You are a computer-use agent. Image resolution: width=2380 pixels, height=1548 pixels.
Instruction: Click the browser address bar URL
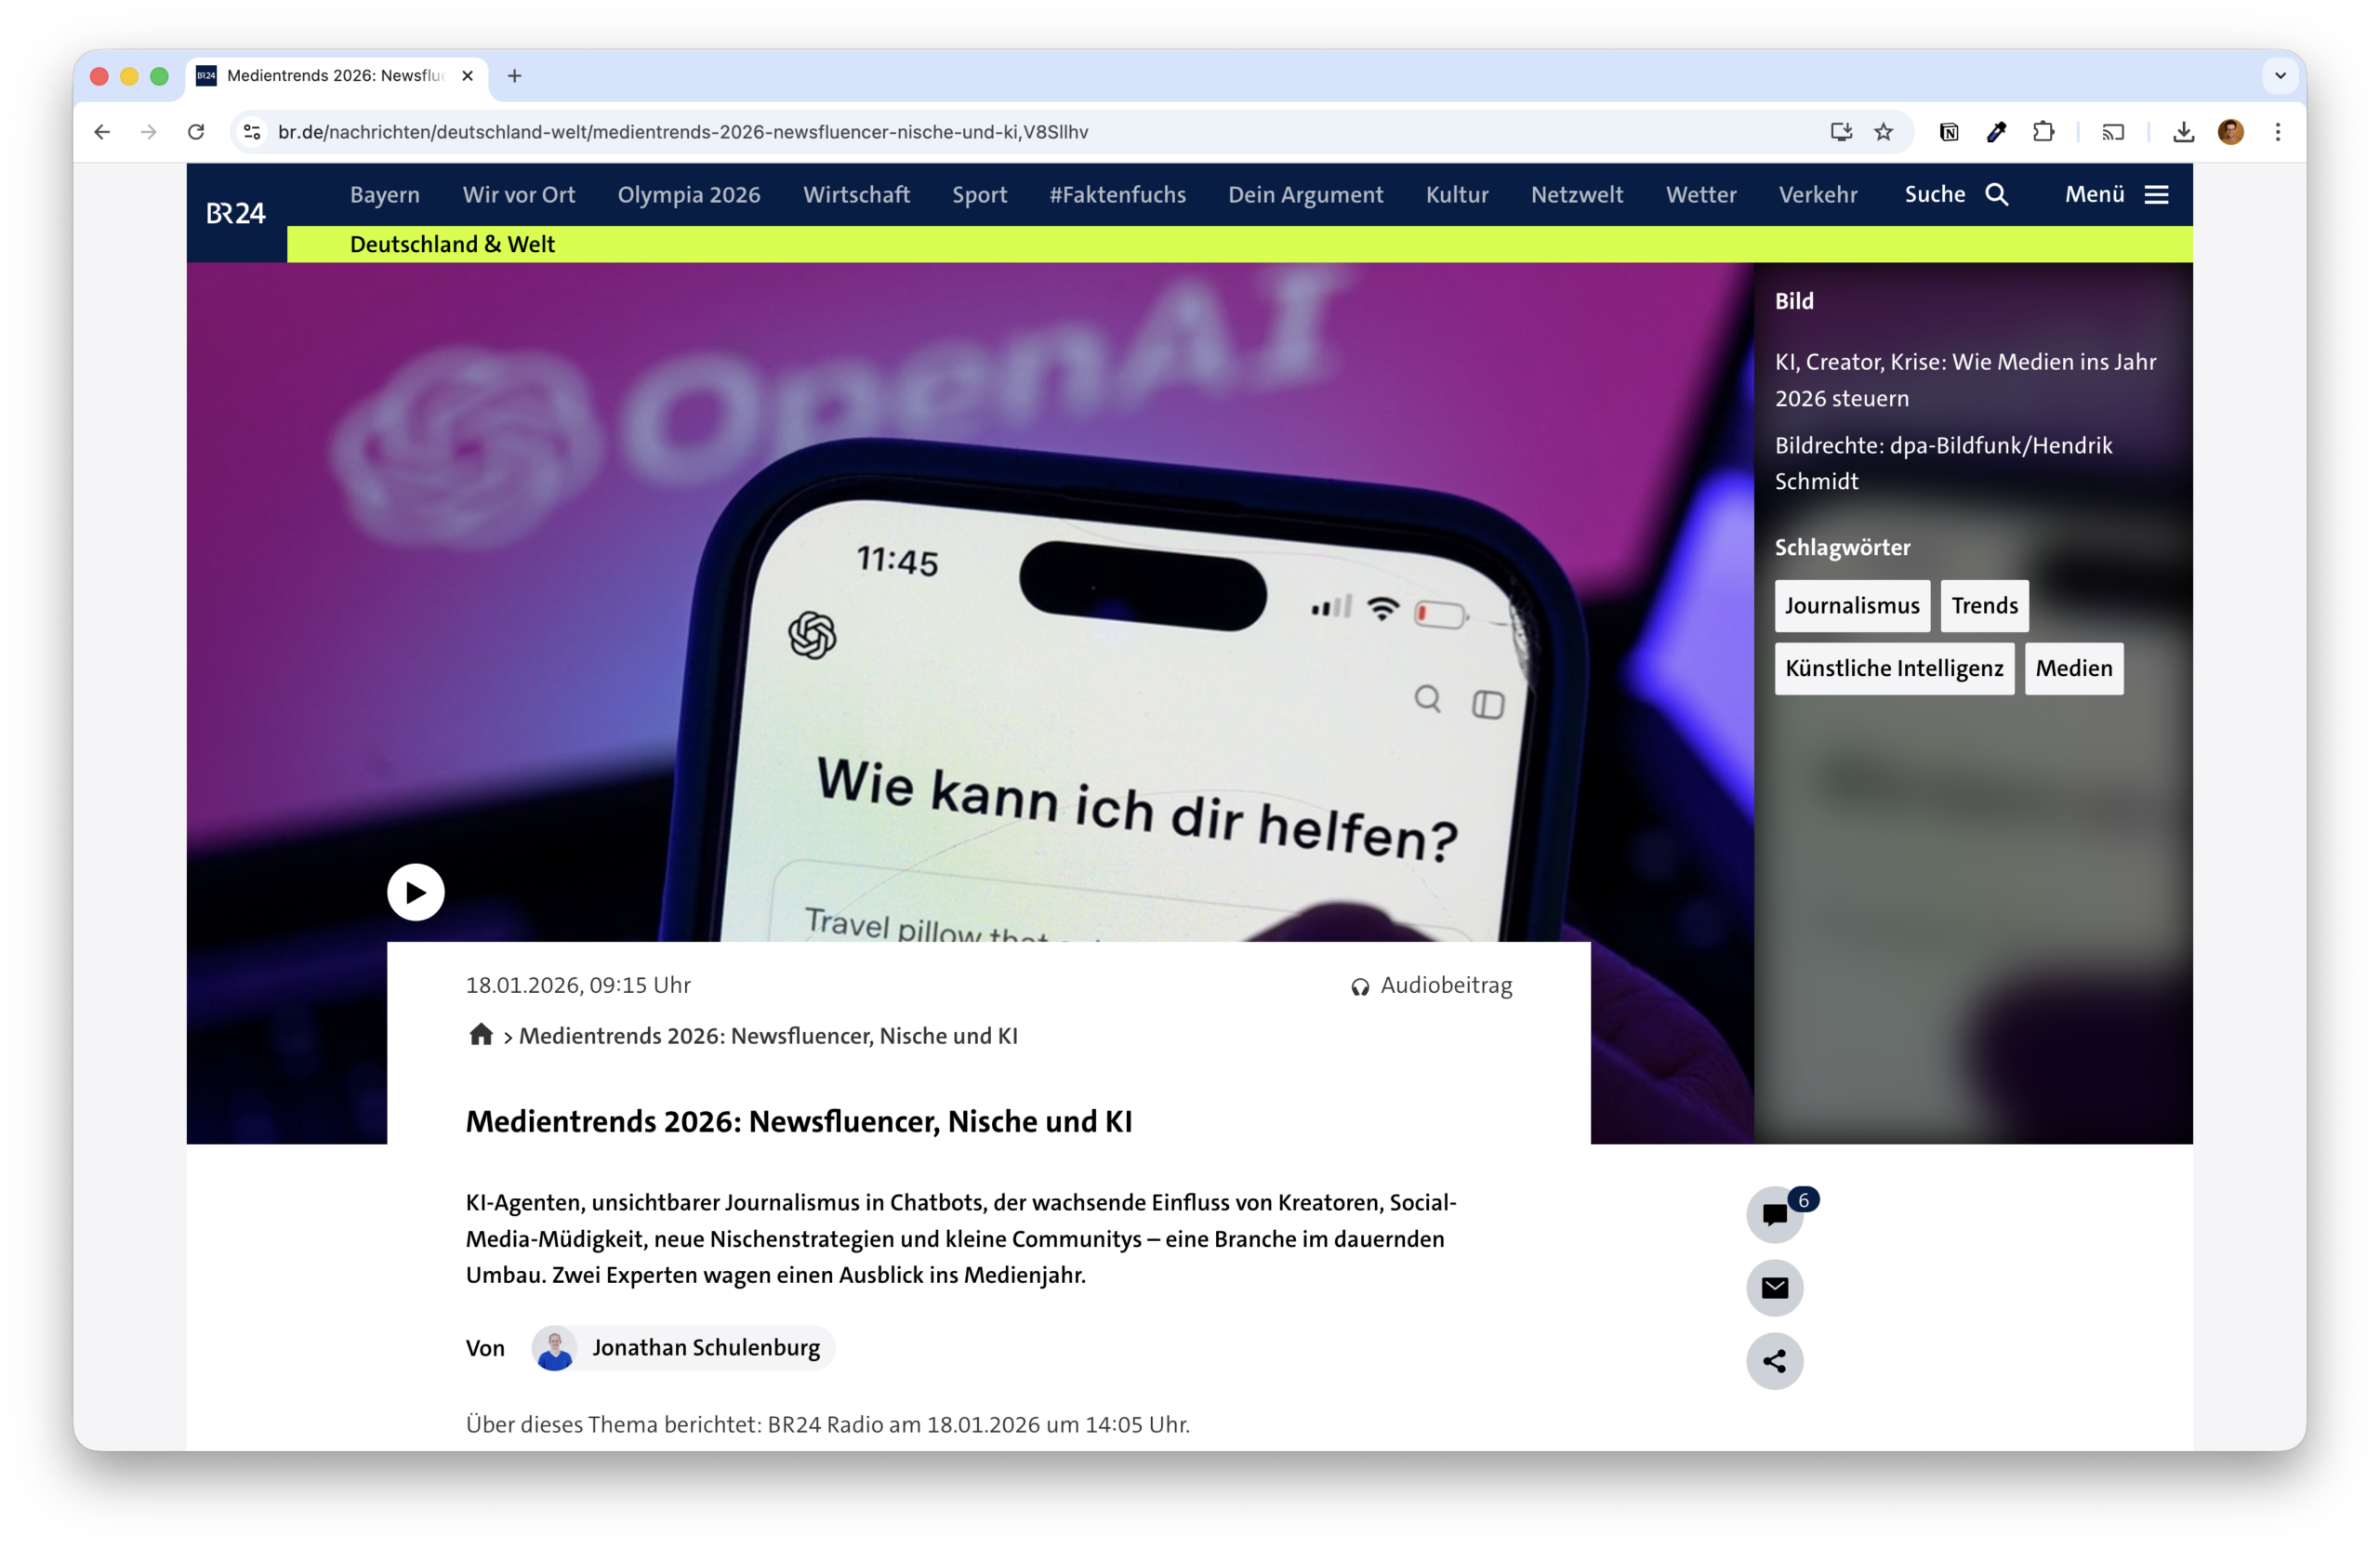pyautogui.click(x=683, y=132)
